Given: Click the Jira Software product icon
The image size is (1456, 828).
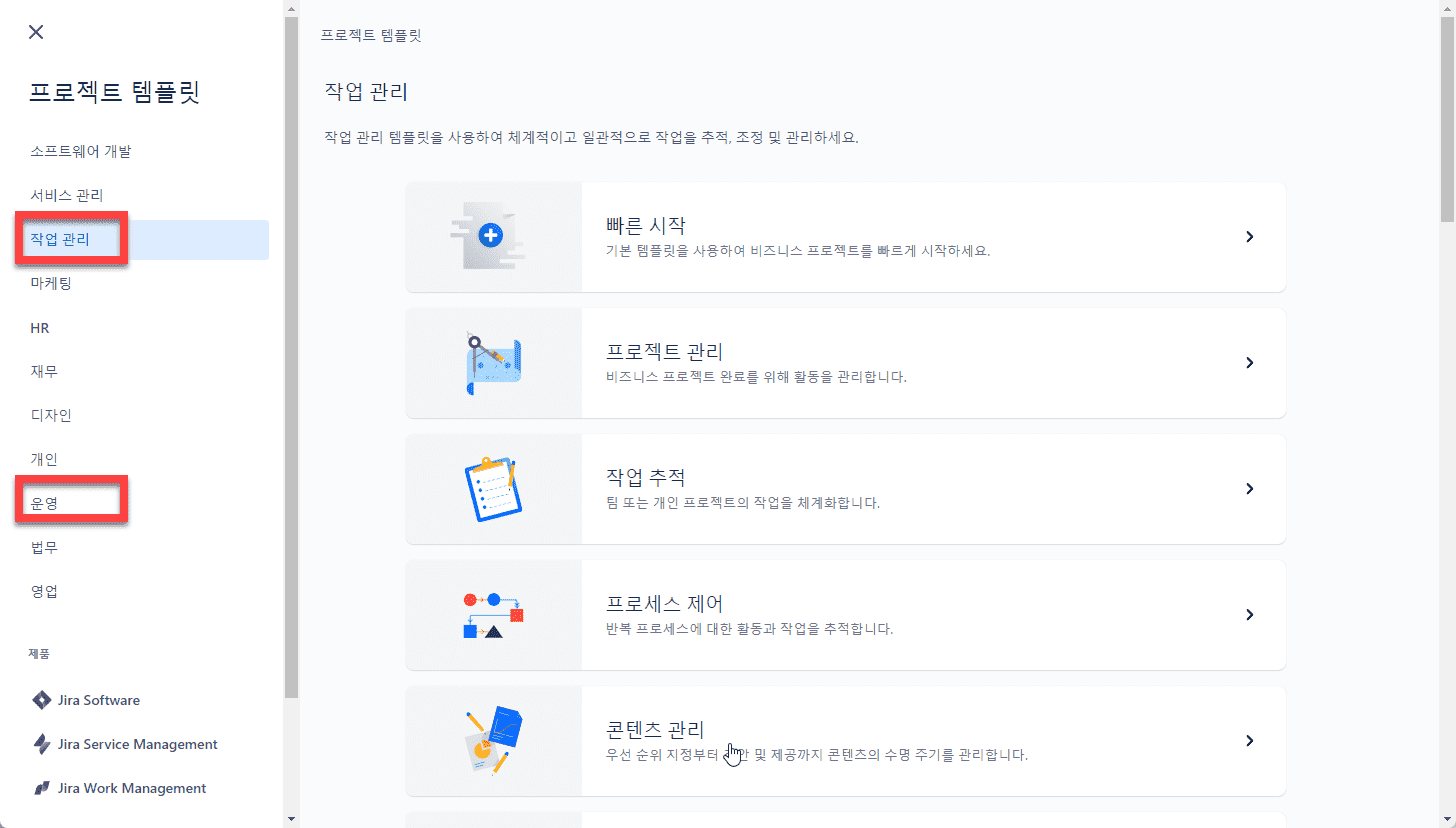Looking at the screenshot, I should tap(42, 700).
